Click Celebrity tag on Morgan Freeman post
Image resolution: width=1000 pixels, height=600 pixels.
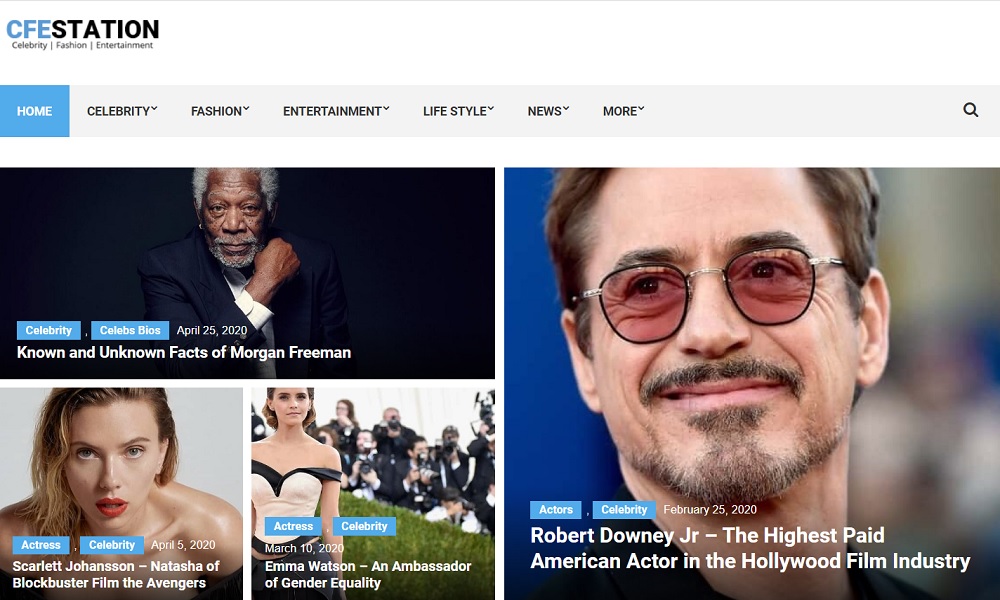click(x=49, y=330)
